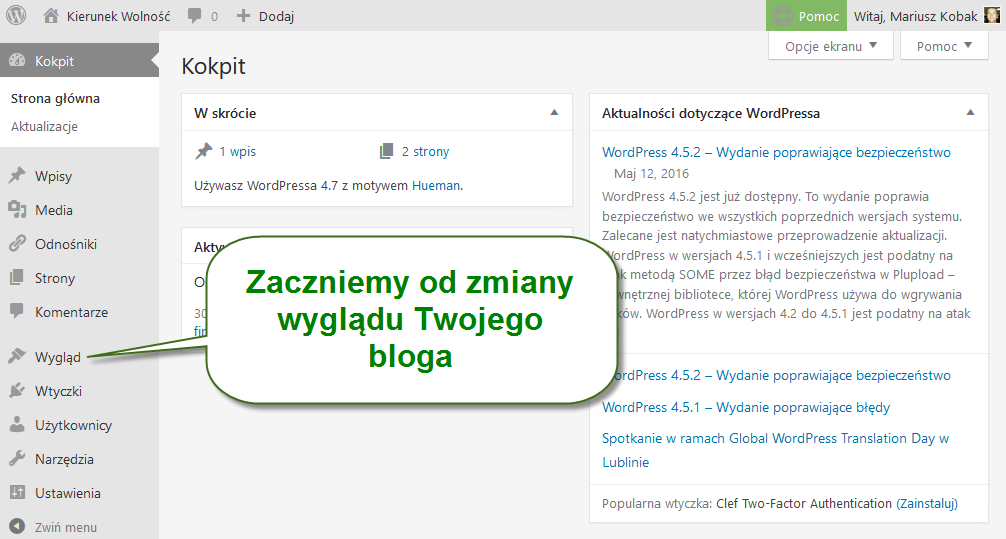This screenshot has width=1006, height=539.
Task: Click the Użytkownicy person icon
Action: [17, 424]
